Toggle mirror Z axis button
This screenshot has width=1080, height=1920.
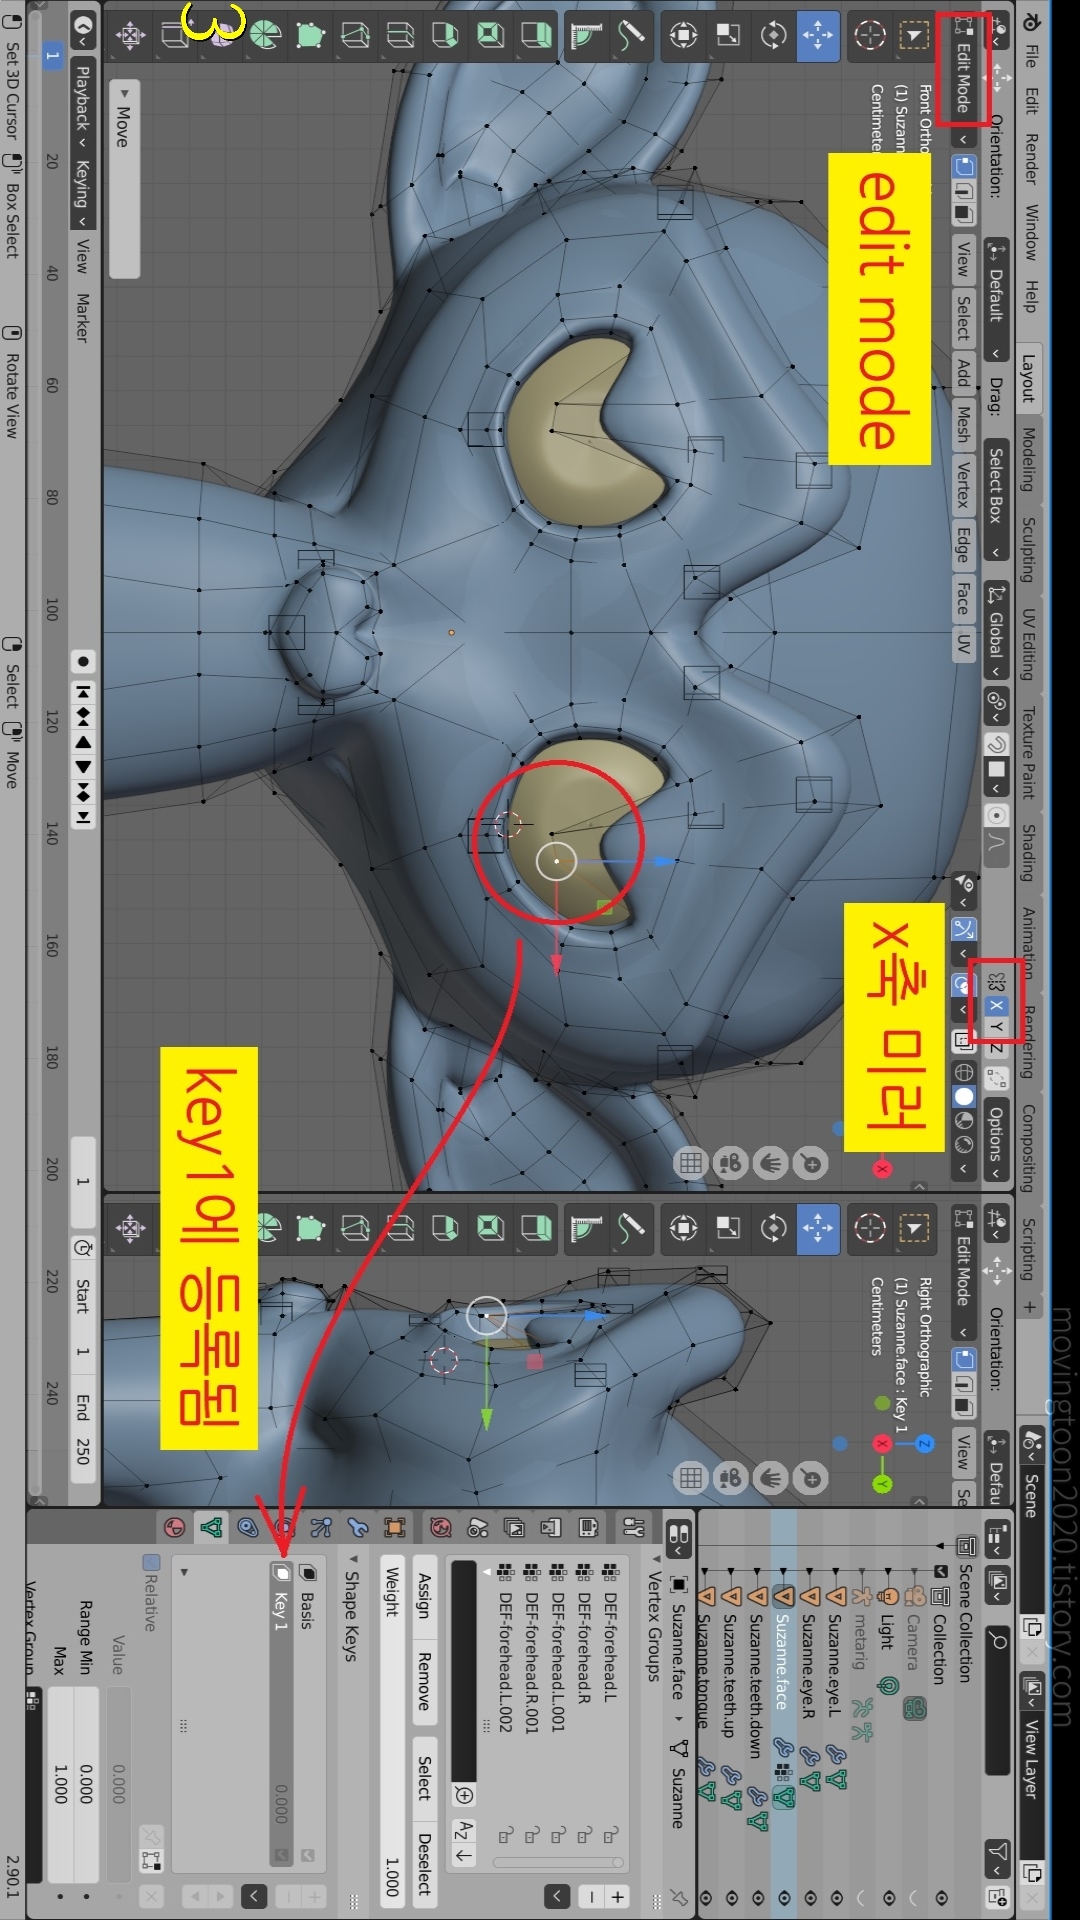(996, 1047)
